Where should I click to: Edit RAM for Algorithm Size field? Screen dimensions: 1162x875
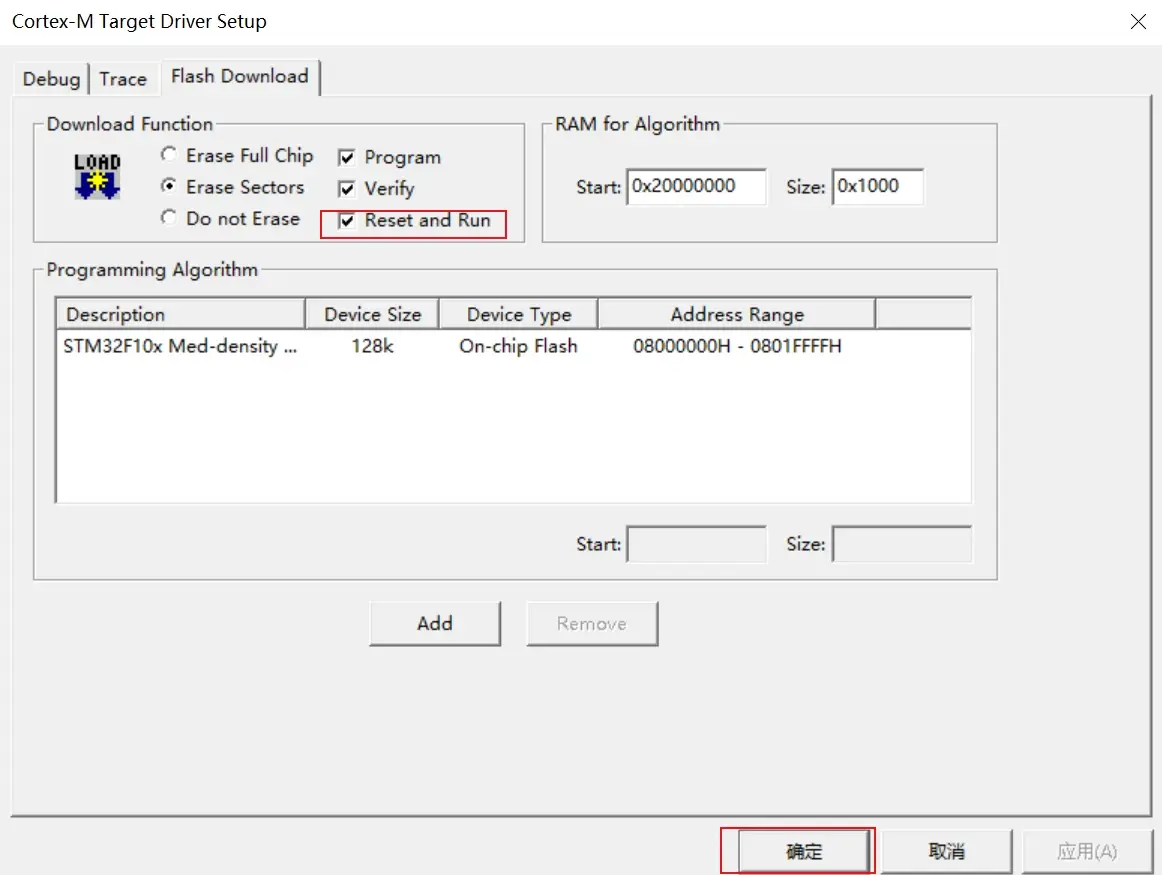(x=877, y=187)
